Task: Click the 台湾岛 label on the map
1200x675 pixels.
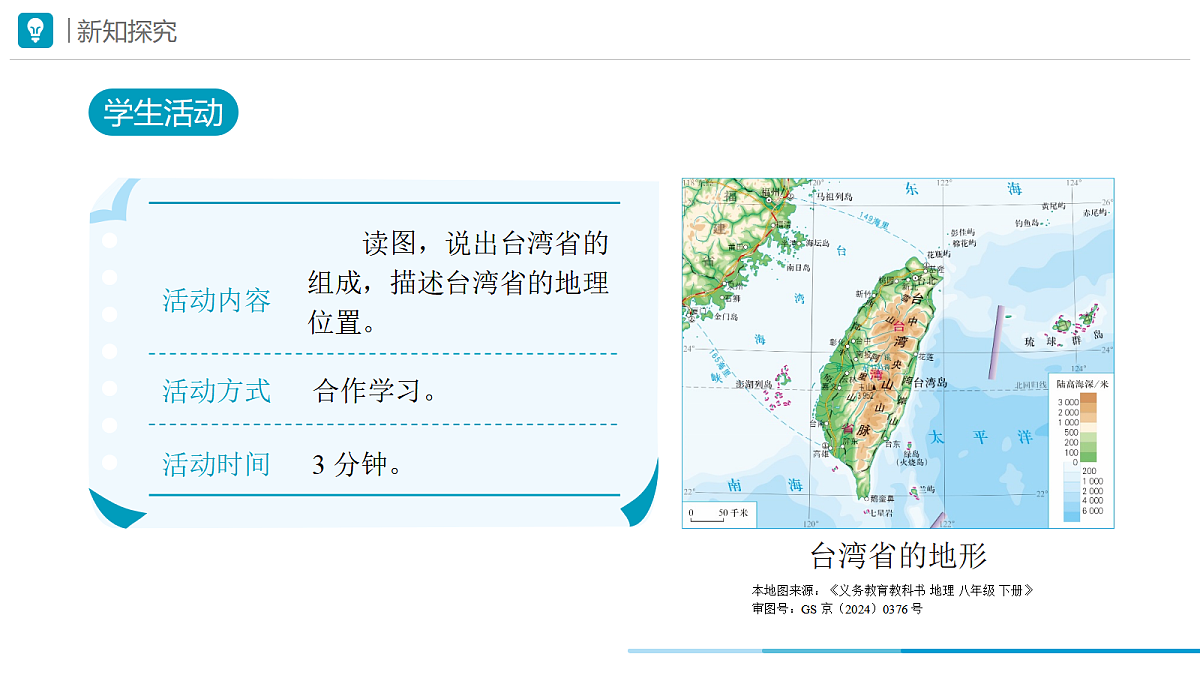Action: [930, 382]
